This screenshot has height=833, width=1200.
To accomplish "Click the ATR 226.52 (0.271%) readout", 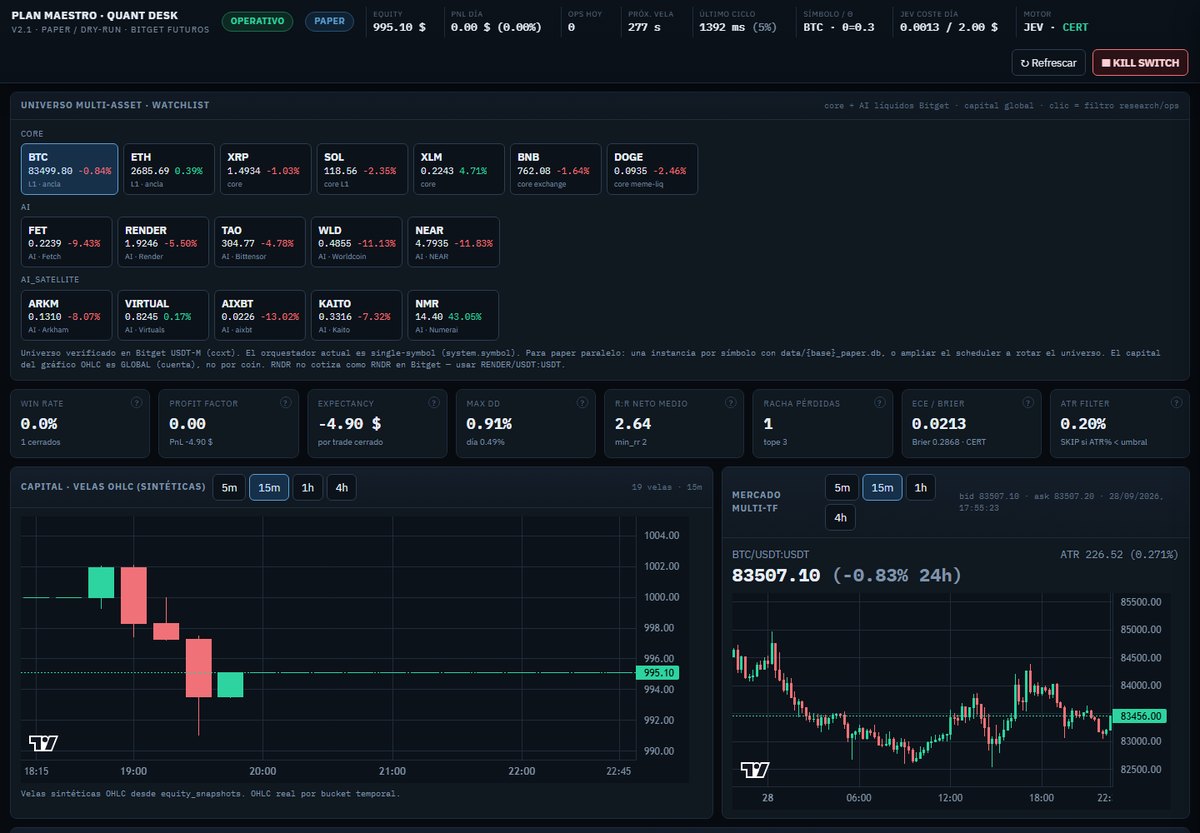I will 1119,554.
